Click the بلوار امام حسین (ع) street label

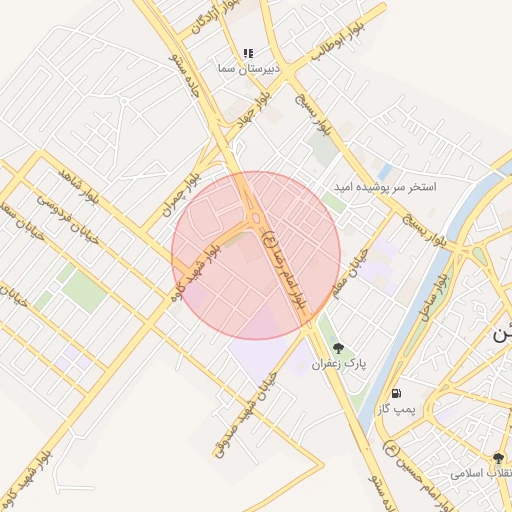pyautogui.click(x=416, y=477)
